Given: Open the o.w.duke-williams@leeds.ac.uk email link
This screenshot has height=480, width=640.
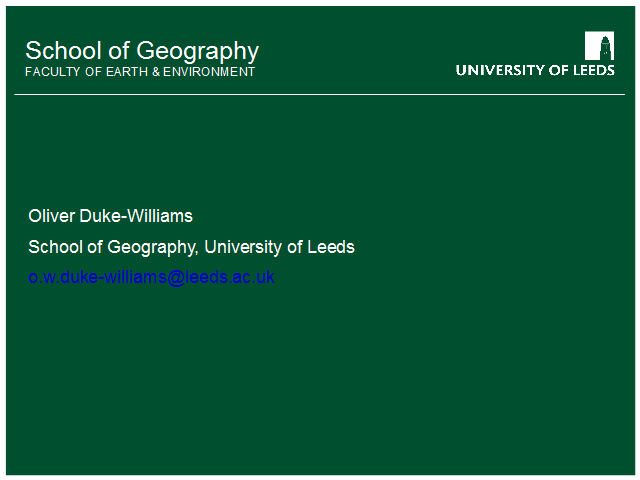Looking at the screenshot, I should pyautogui.click(x=151, y=277).
